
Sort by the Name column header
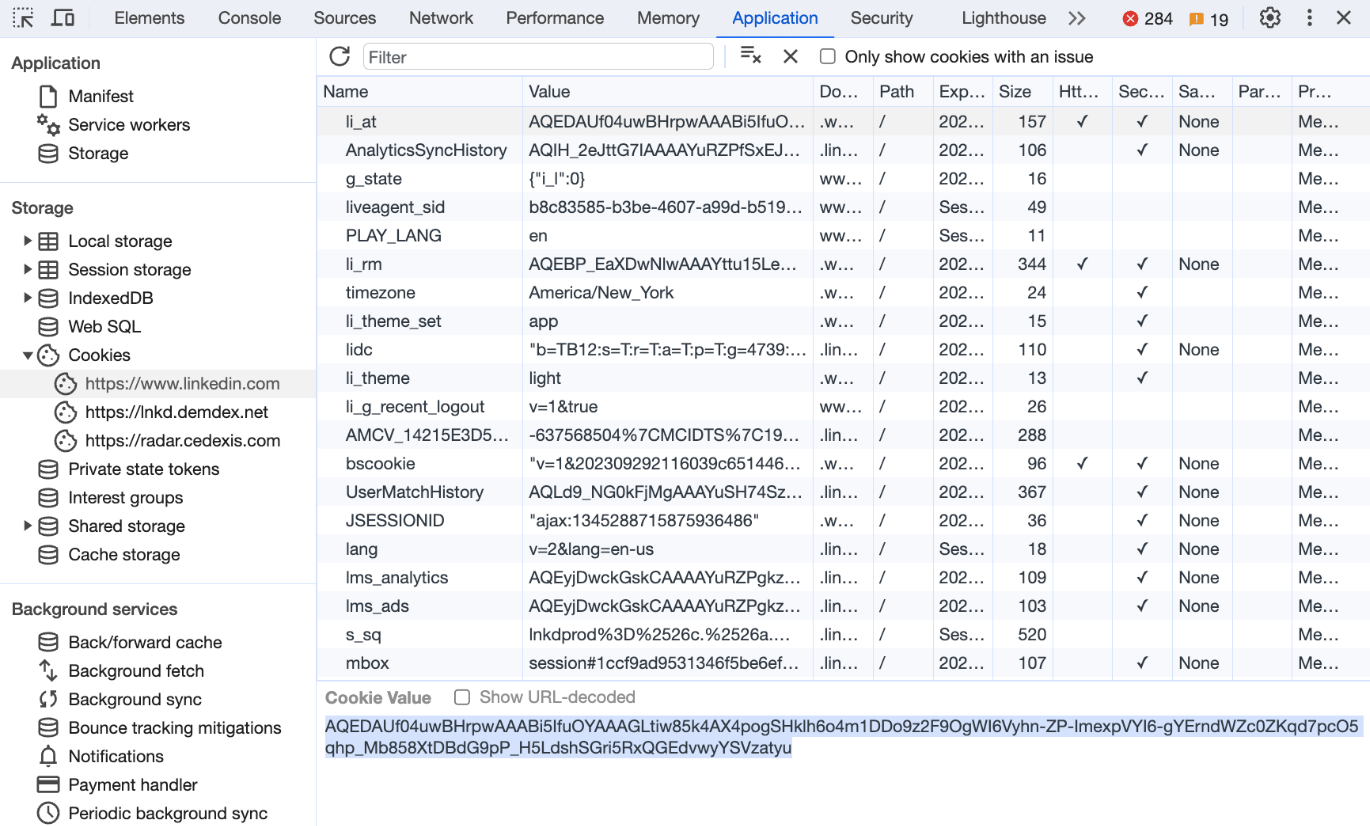[420, 92]
